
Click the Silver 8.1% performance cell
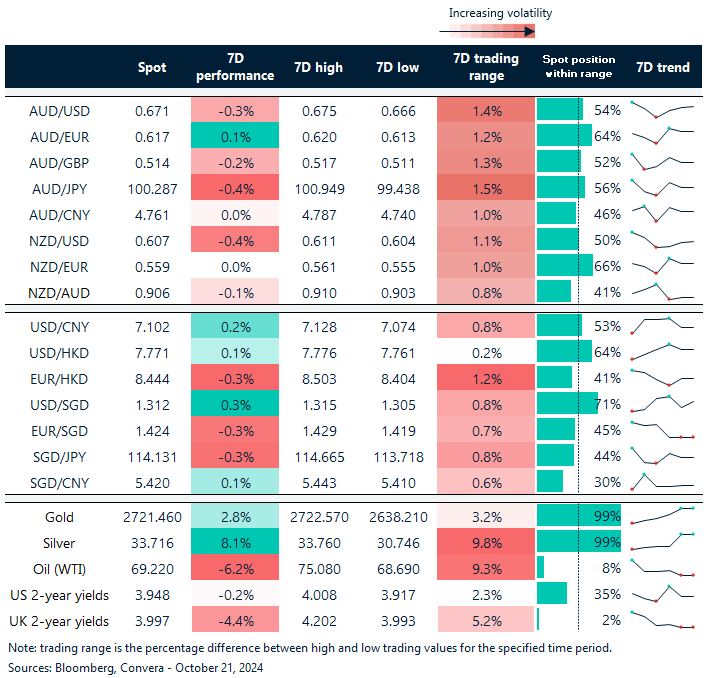tap(234, 543)
